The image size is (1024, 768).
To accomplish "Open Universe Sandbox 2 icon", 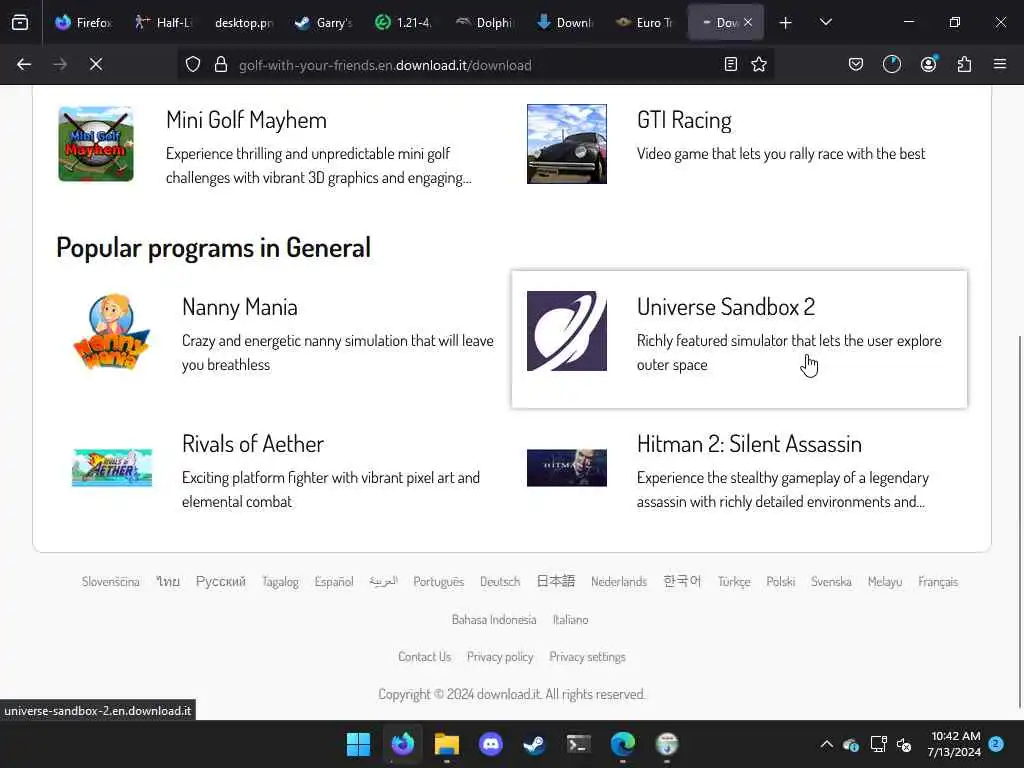I will (x=566, y=330).
